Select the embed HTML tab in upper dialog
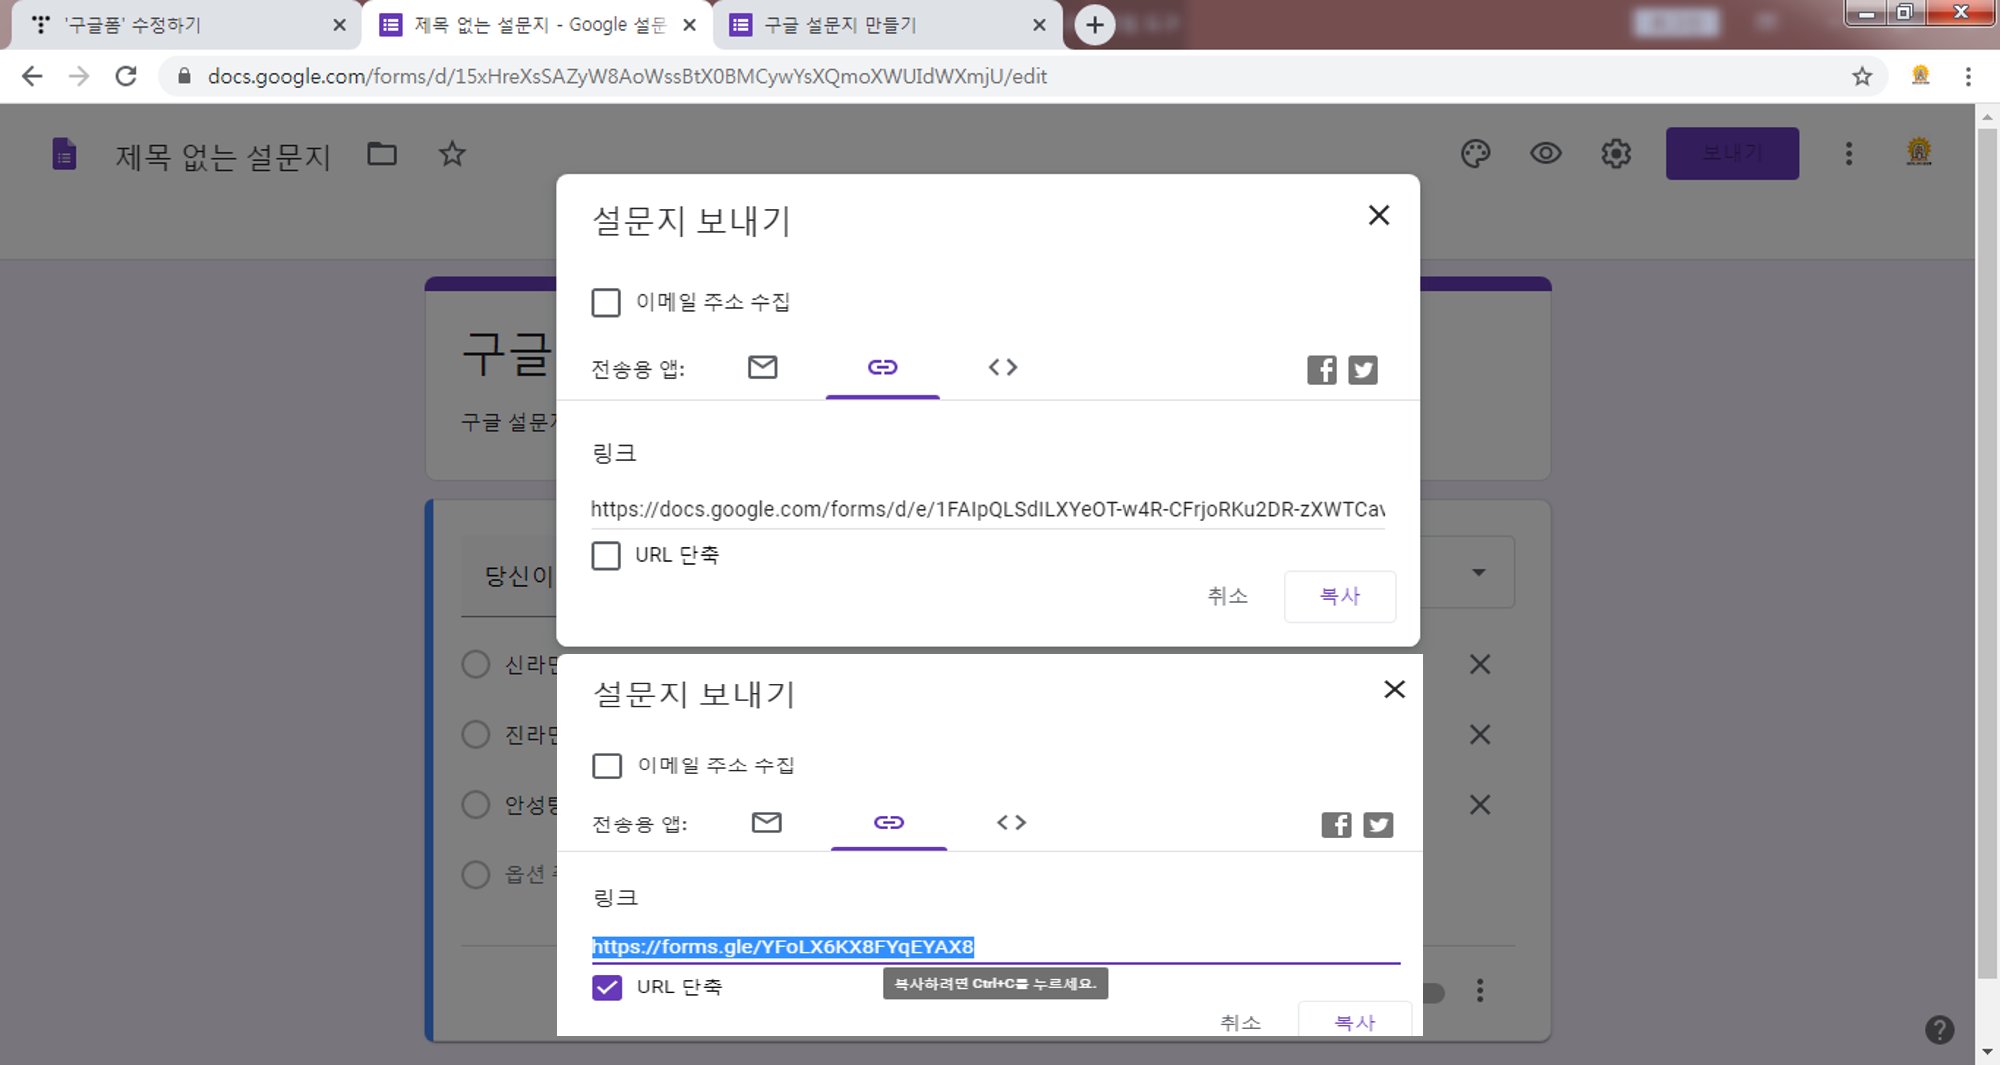The image size is (2000, 1065). click(x=1003, y=367)
